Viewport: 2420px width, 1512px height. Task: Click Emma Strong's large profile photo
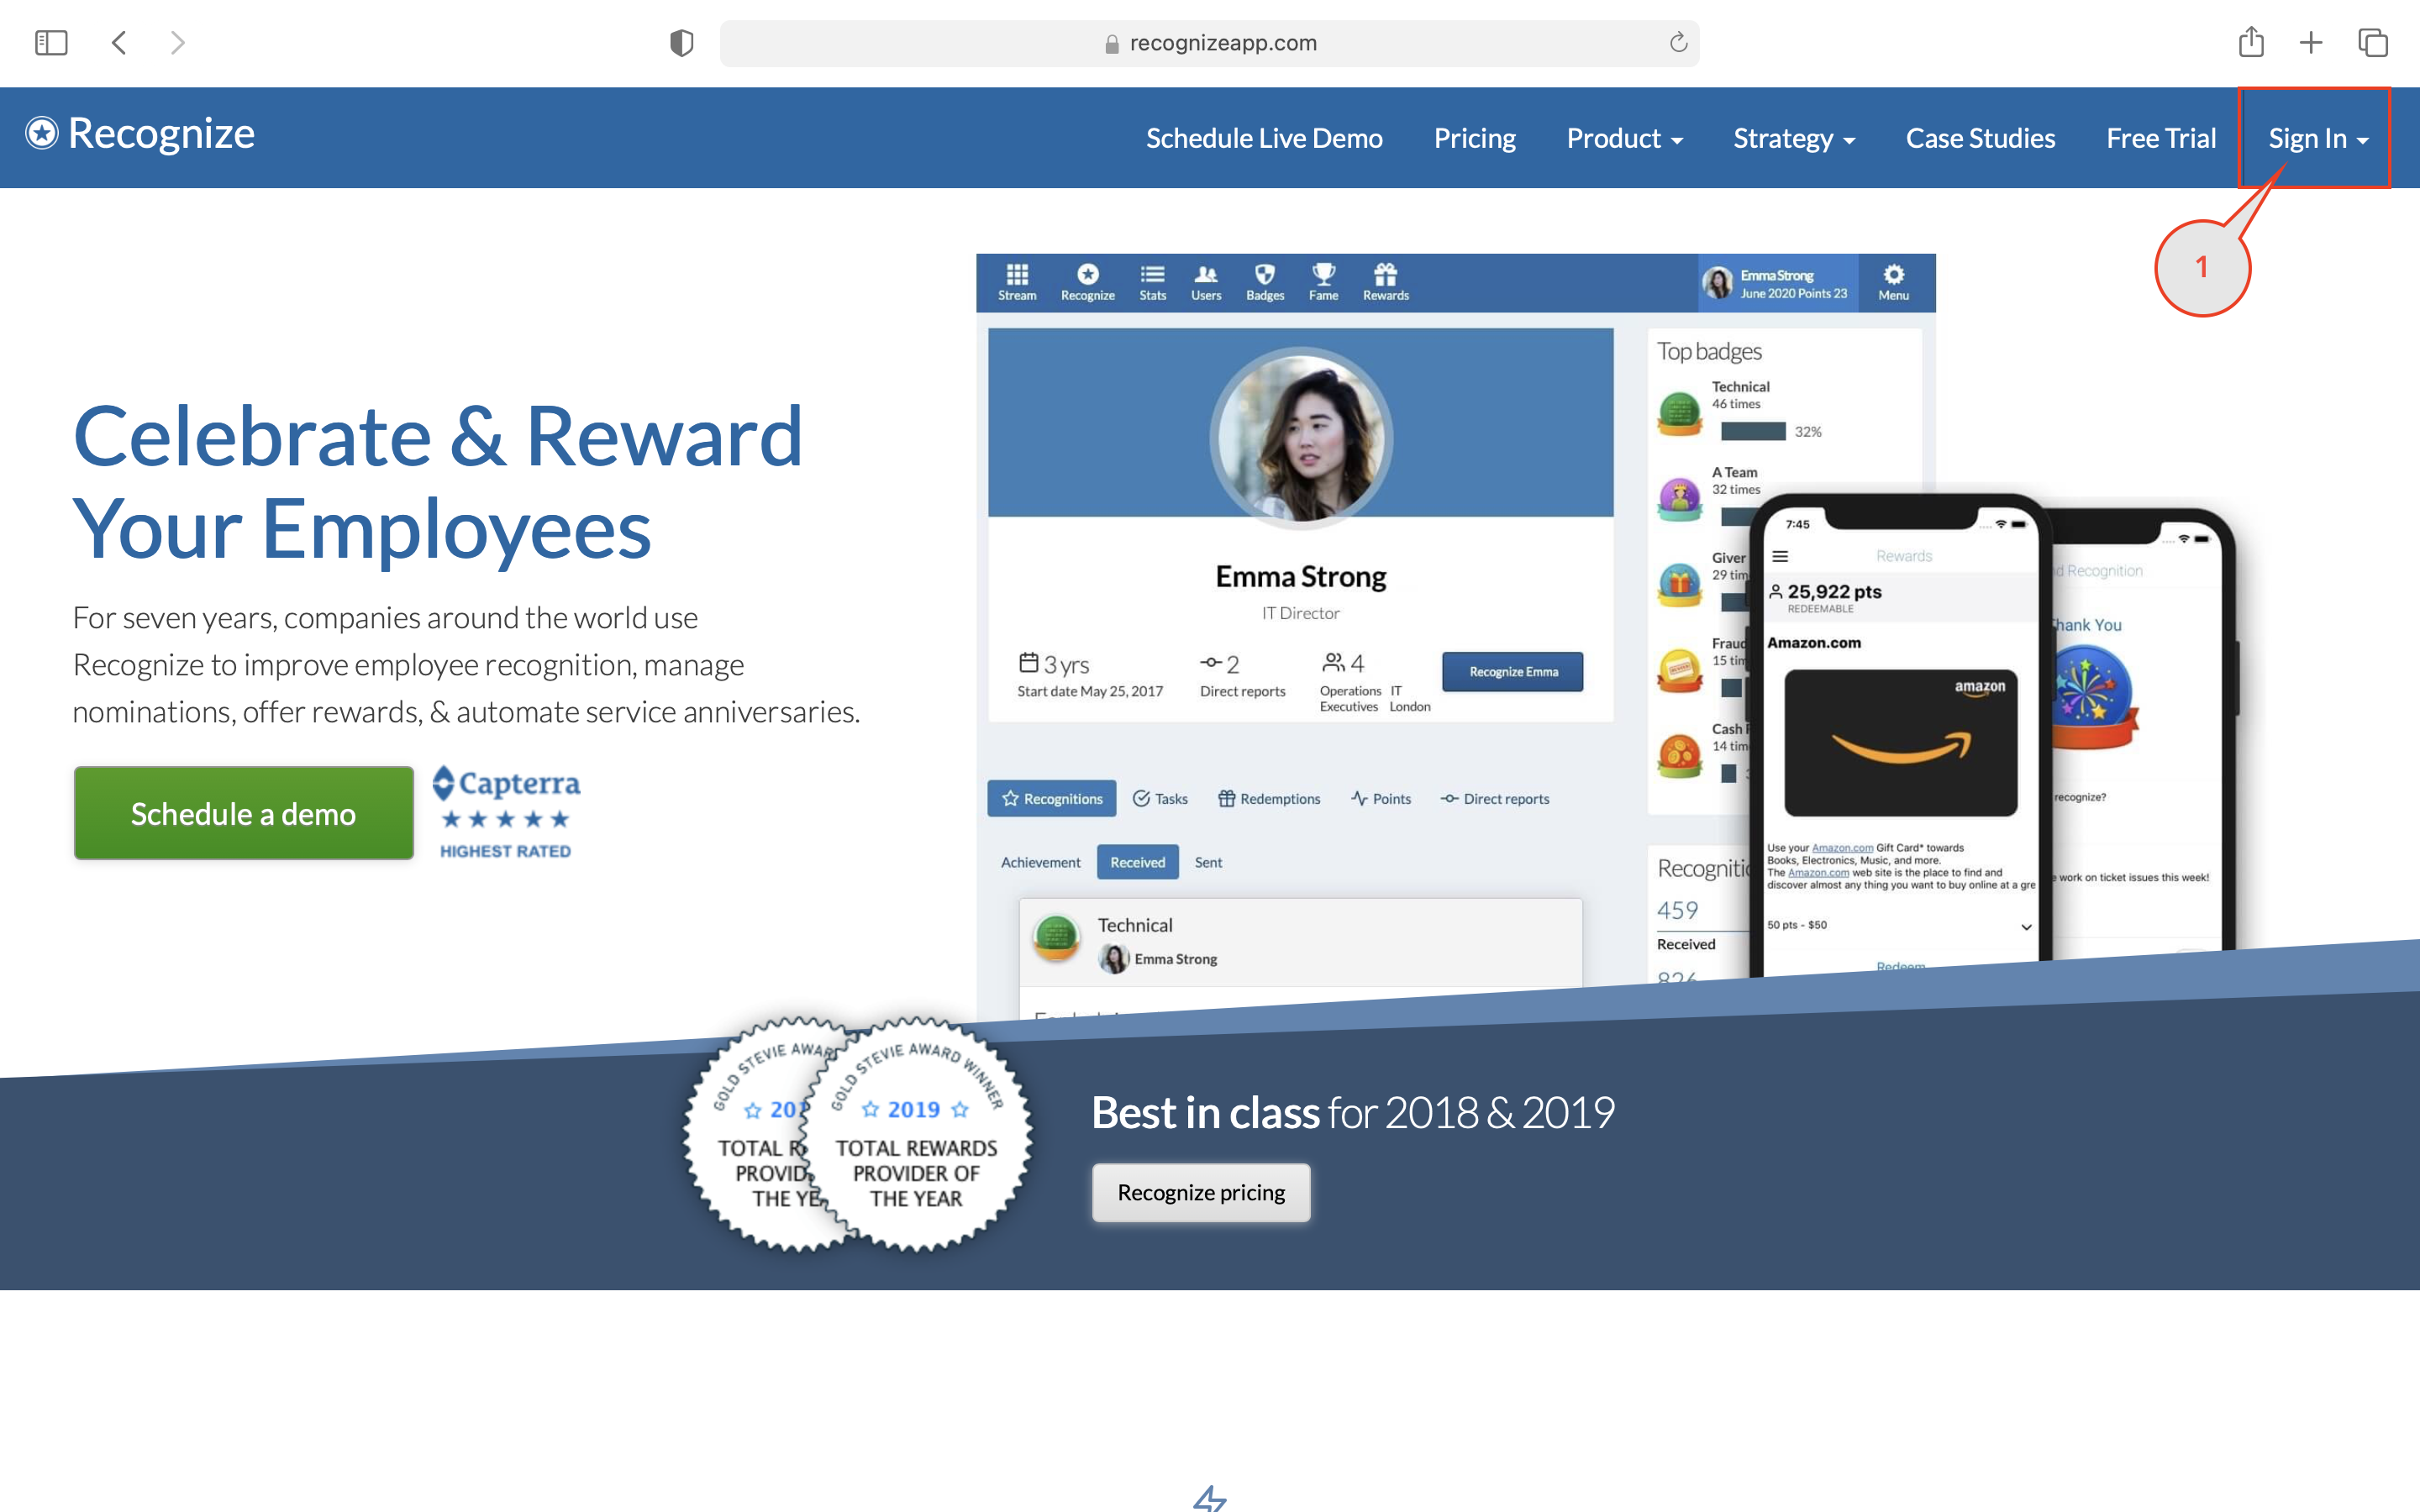click(x=1301, y=438)
